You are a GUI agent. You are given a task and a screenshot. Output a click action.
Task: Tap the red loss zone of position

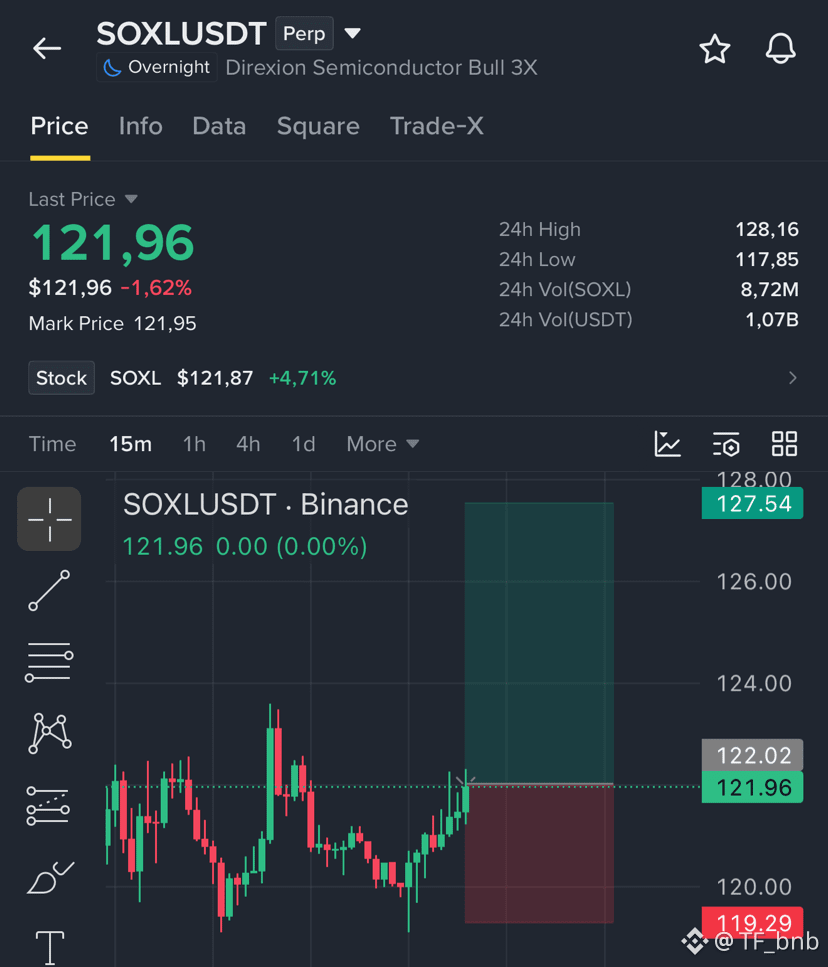(x=539, y=854)
